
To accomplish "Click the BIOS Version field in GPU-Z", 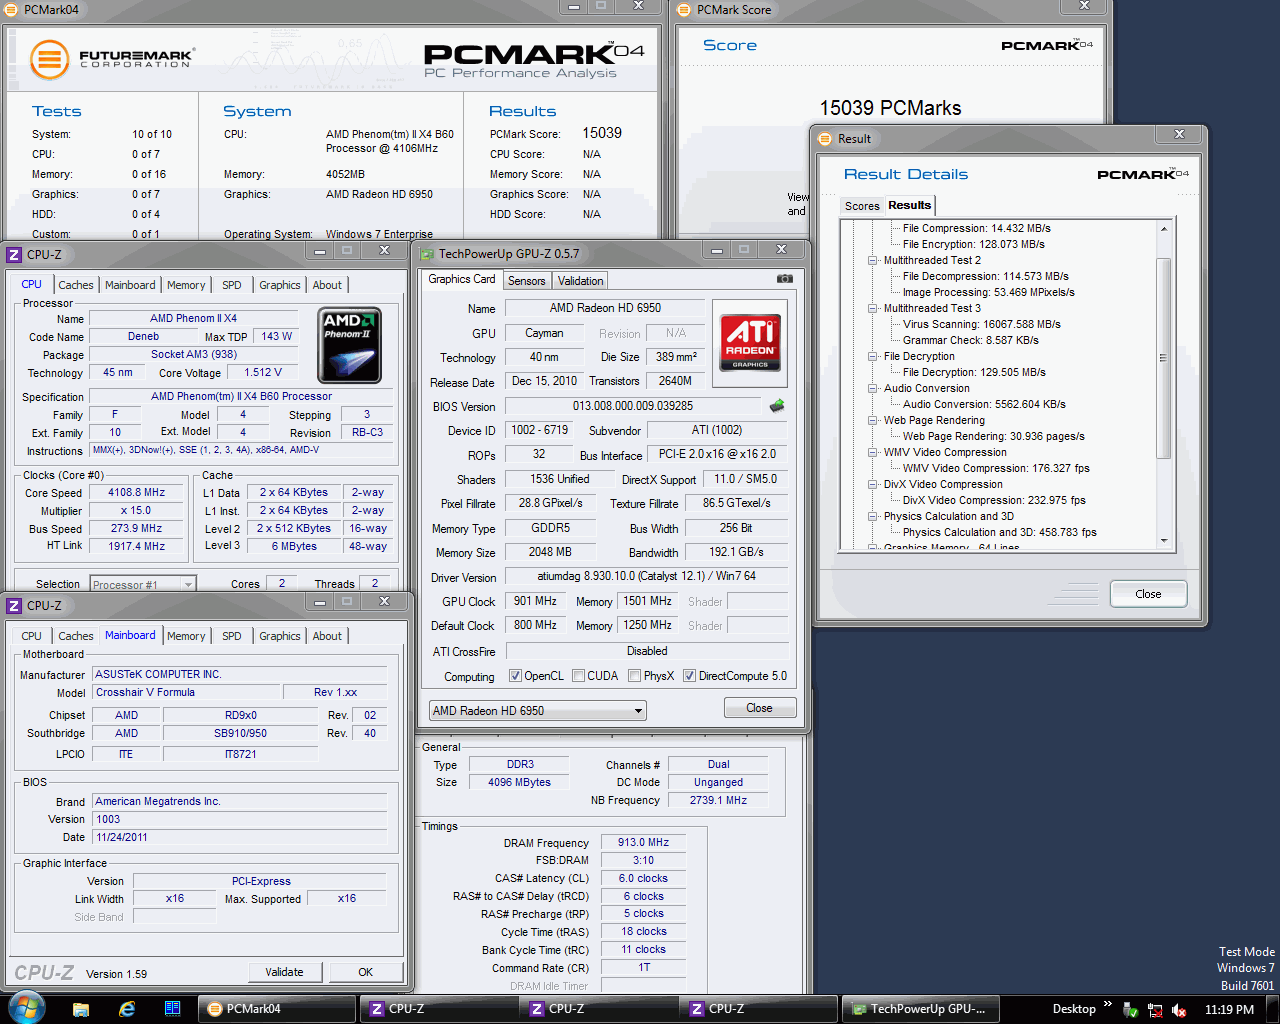I will pyautogui.click(x=633, y=406).
